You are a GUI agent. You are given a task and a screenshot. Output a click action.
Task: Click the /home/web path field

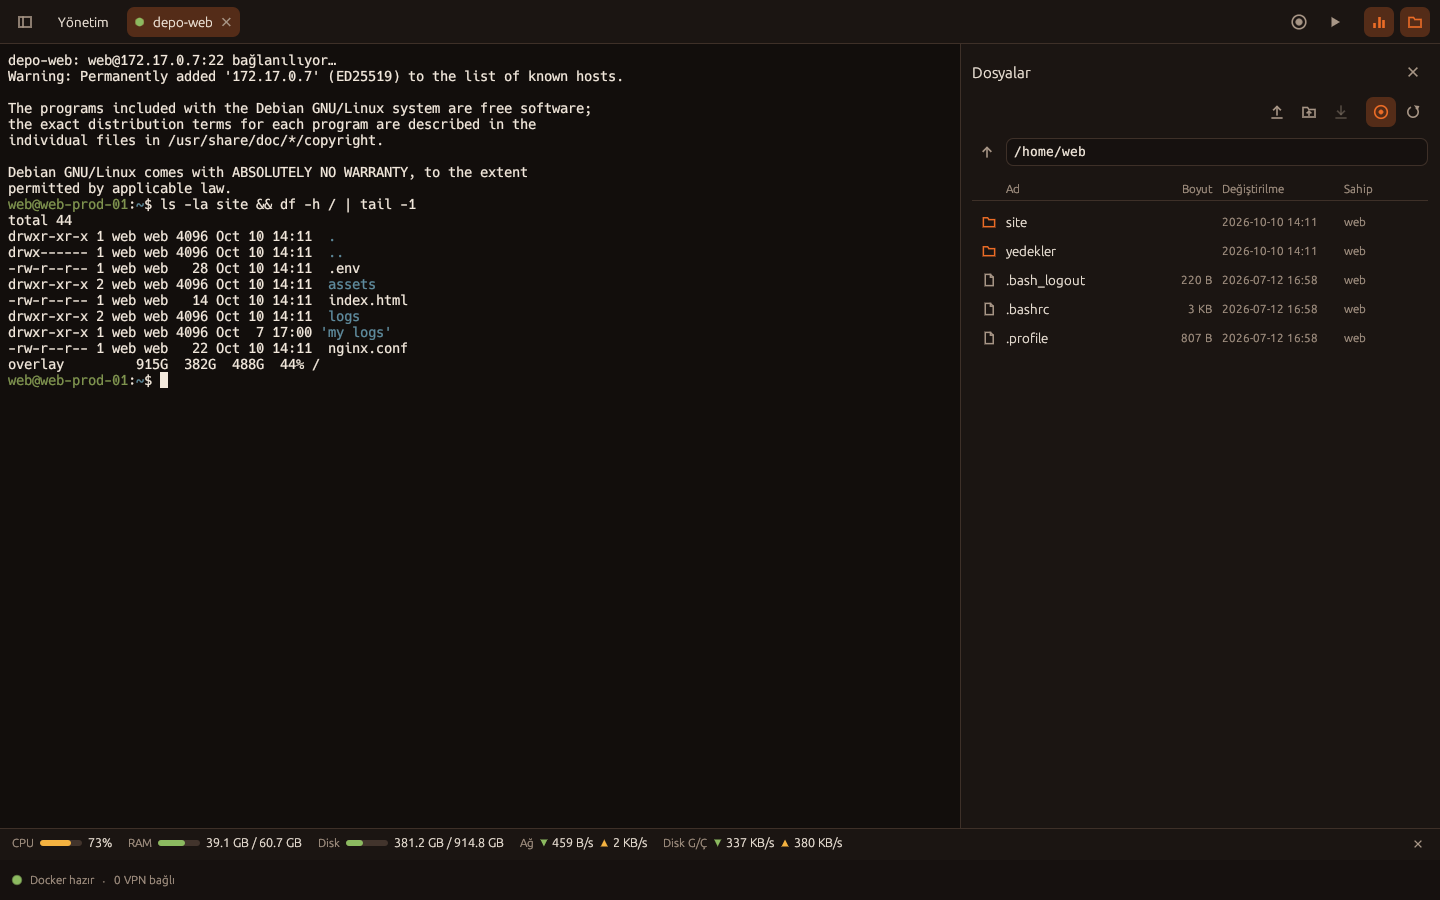pyautogui.click(x=1216, y=152)
